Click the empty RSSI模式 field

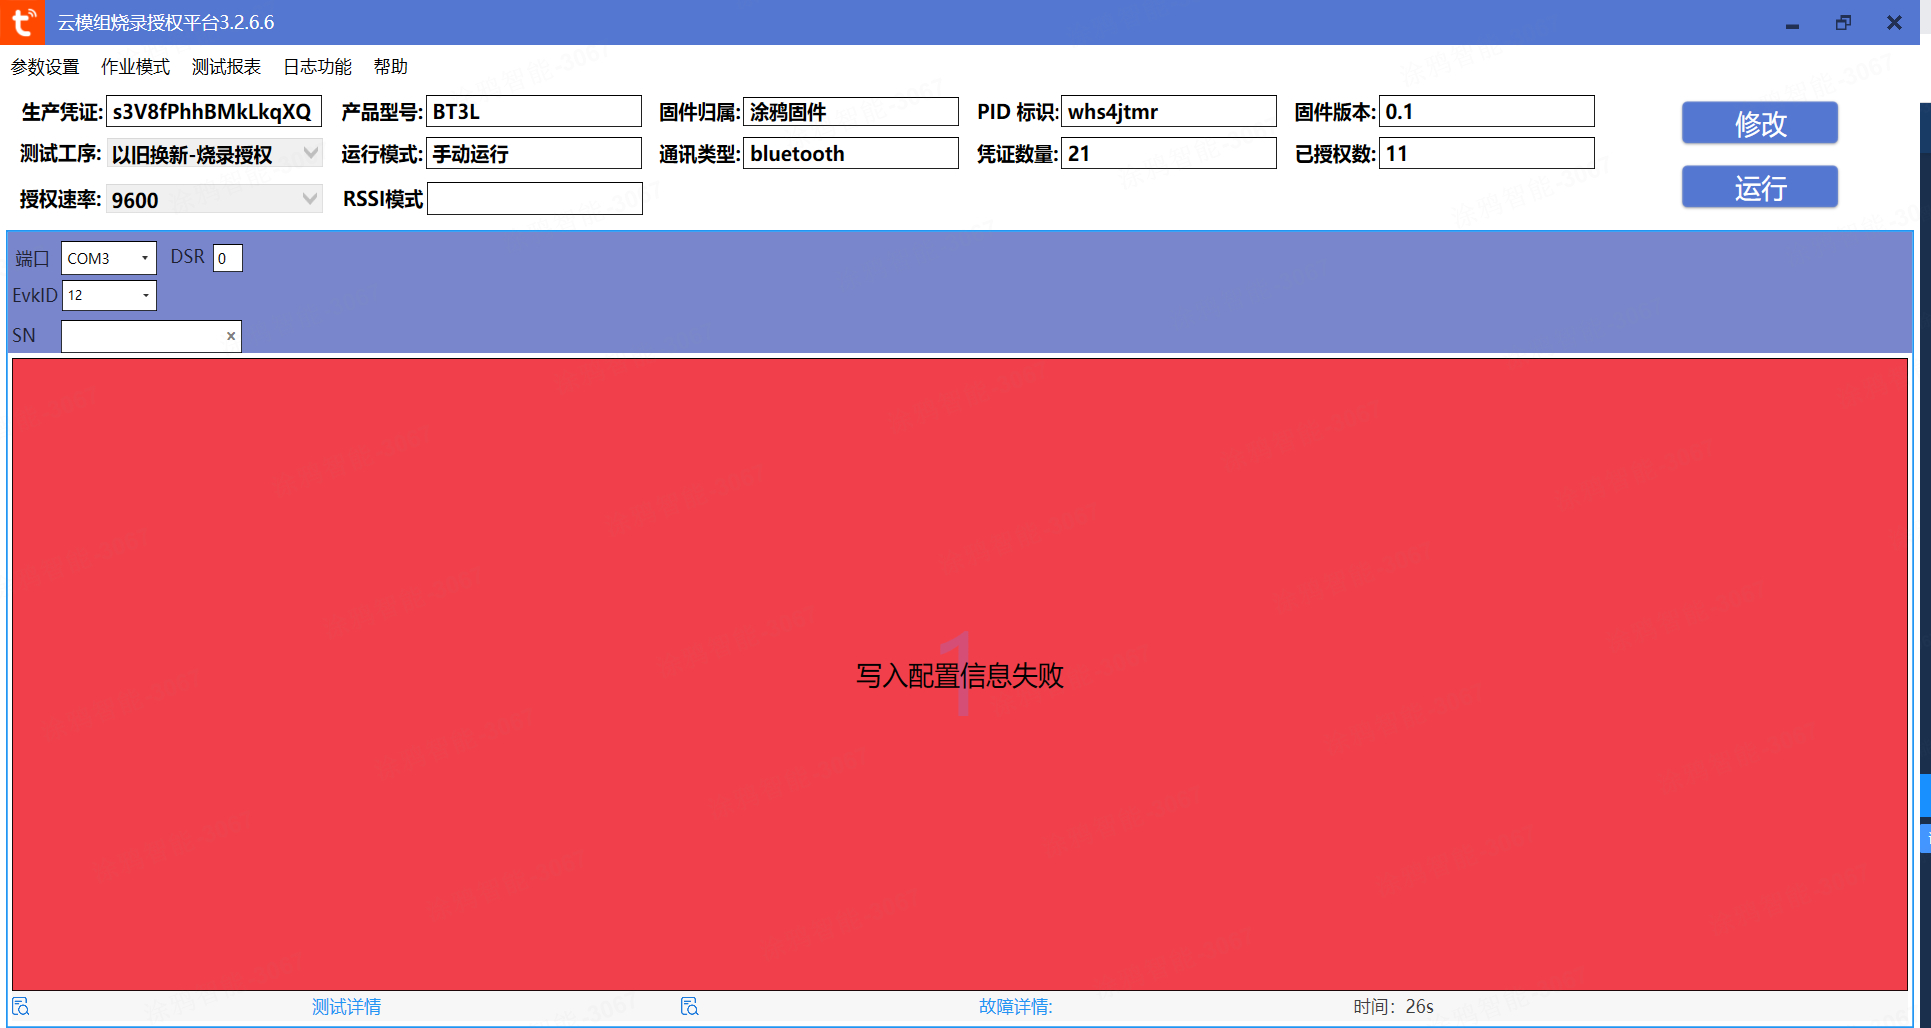point(535,198)
